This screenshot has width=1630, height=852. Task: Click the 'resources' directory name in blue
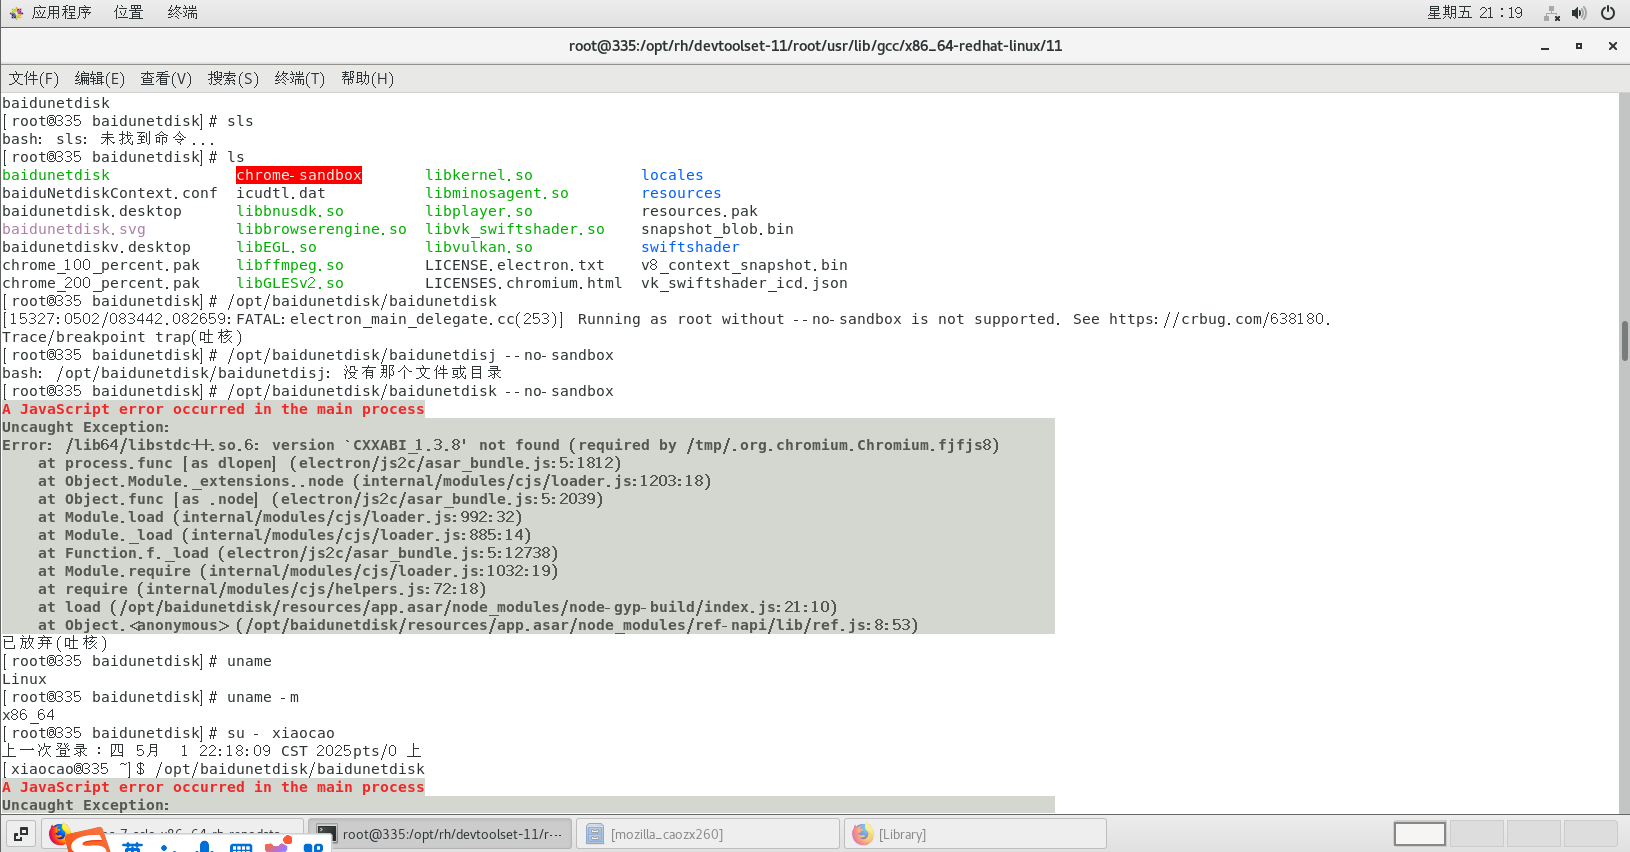681,193
